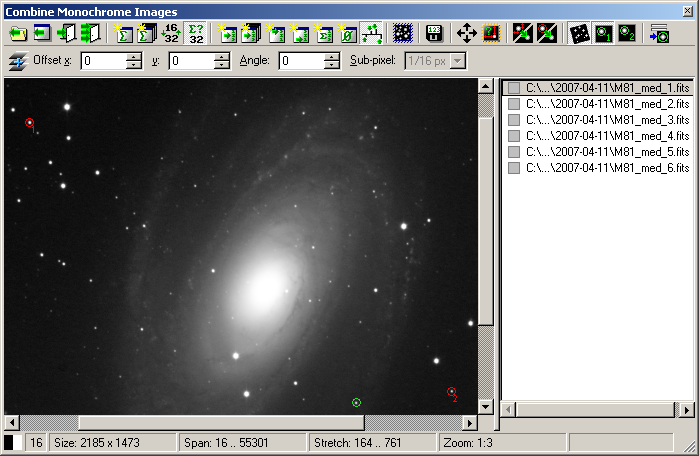
Task: Click the image vertical scrollbar thumb
Action: pos(485,221)
